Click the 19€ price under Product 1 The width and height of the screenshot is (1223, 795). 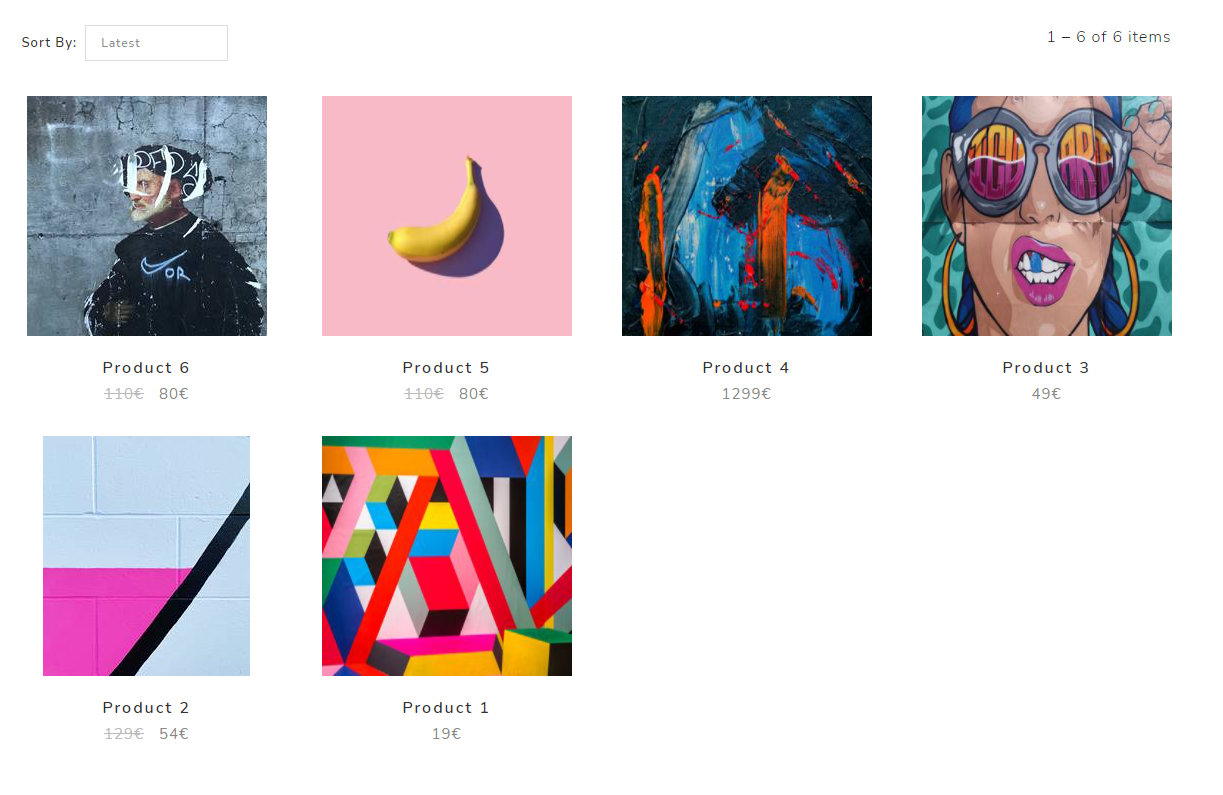446,734
